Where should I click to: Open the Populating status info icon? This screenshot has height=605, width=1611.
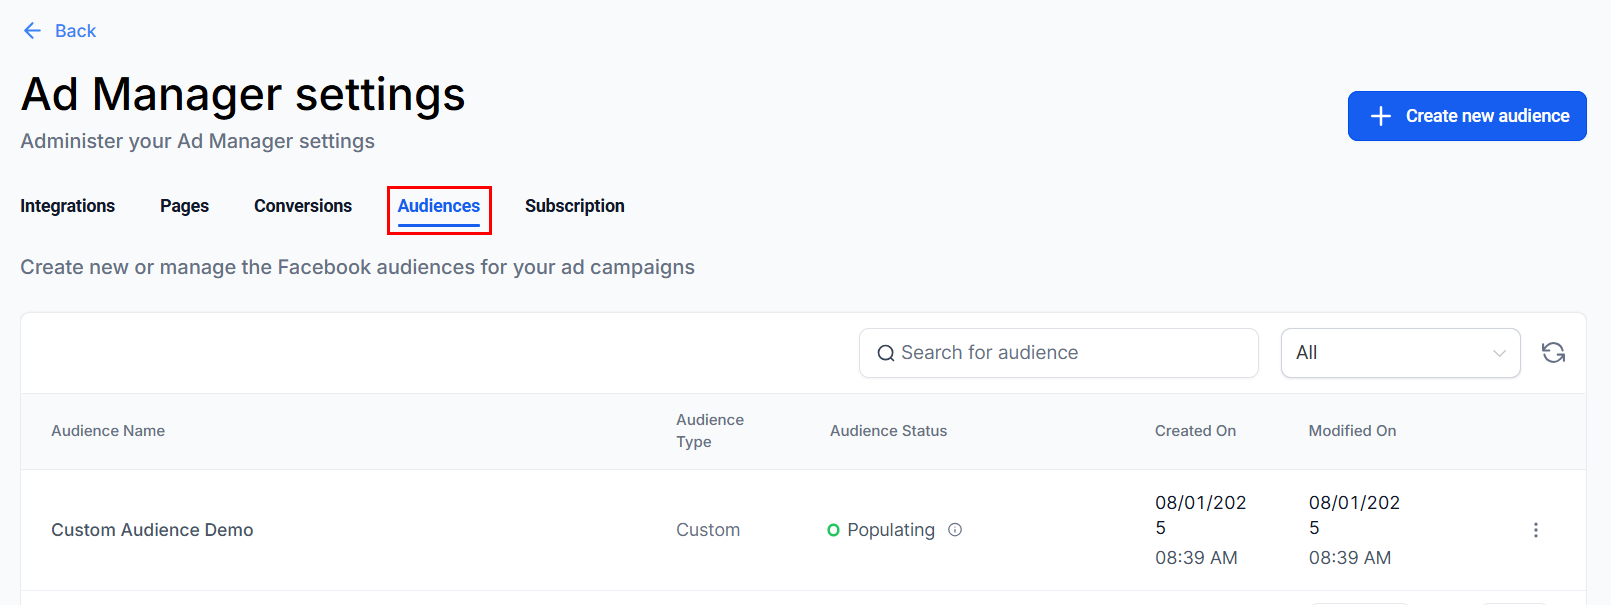[x=955, y=530]
